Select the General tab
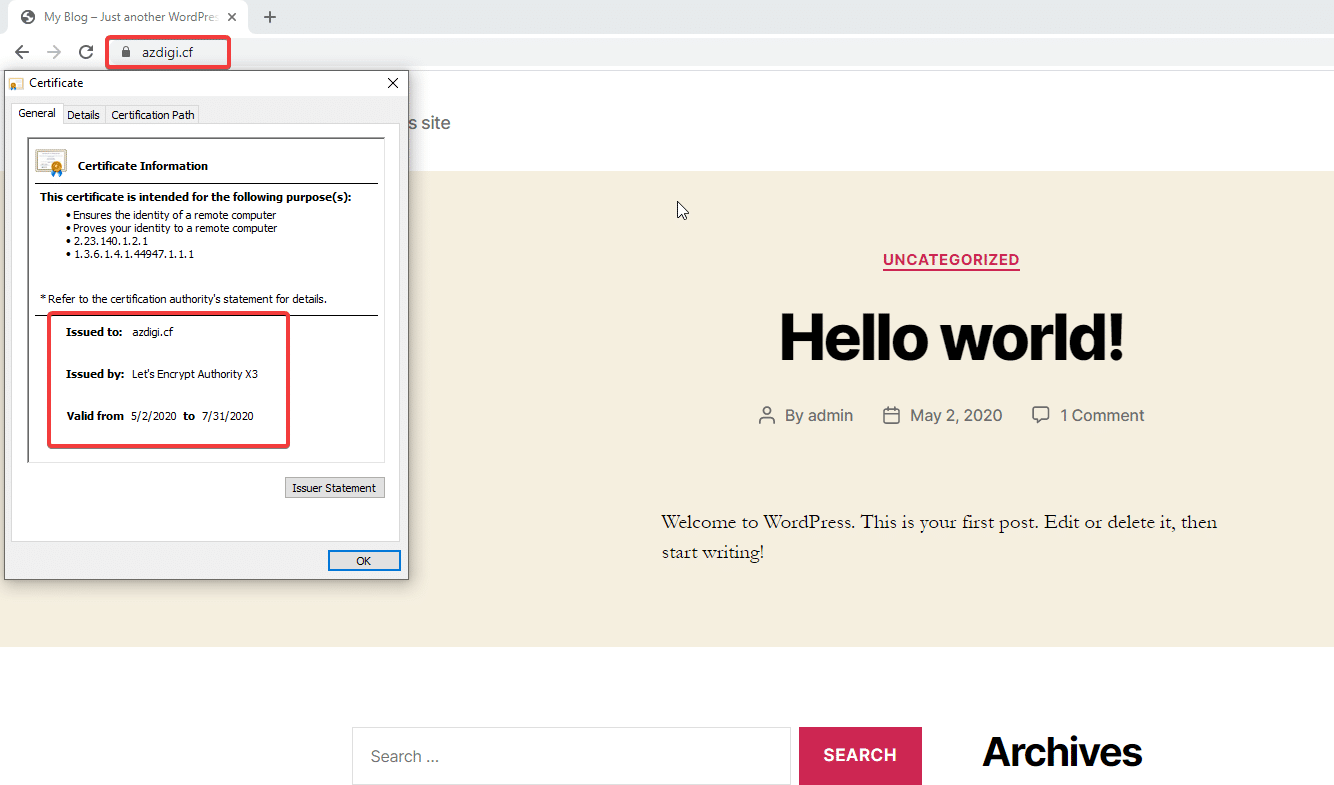1334x785 pixels. pos(37,113)
